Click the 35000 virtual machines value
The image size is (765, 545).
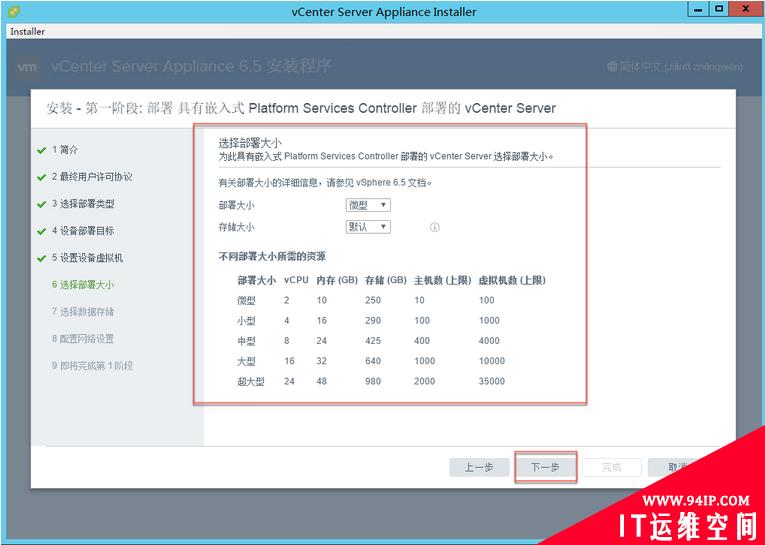pyautogui.click(x=492, y=381)
